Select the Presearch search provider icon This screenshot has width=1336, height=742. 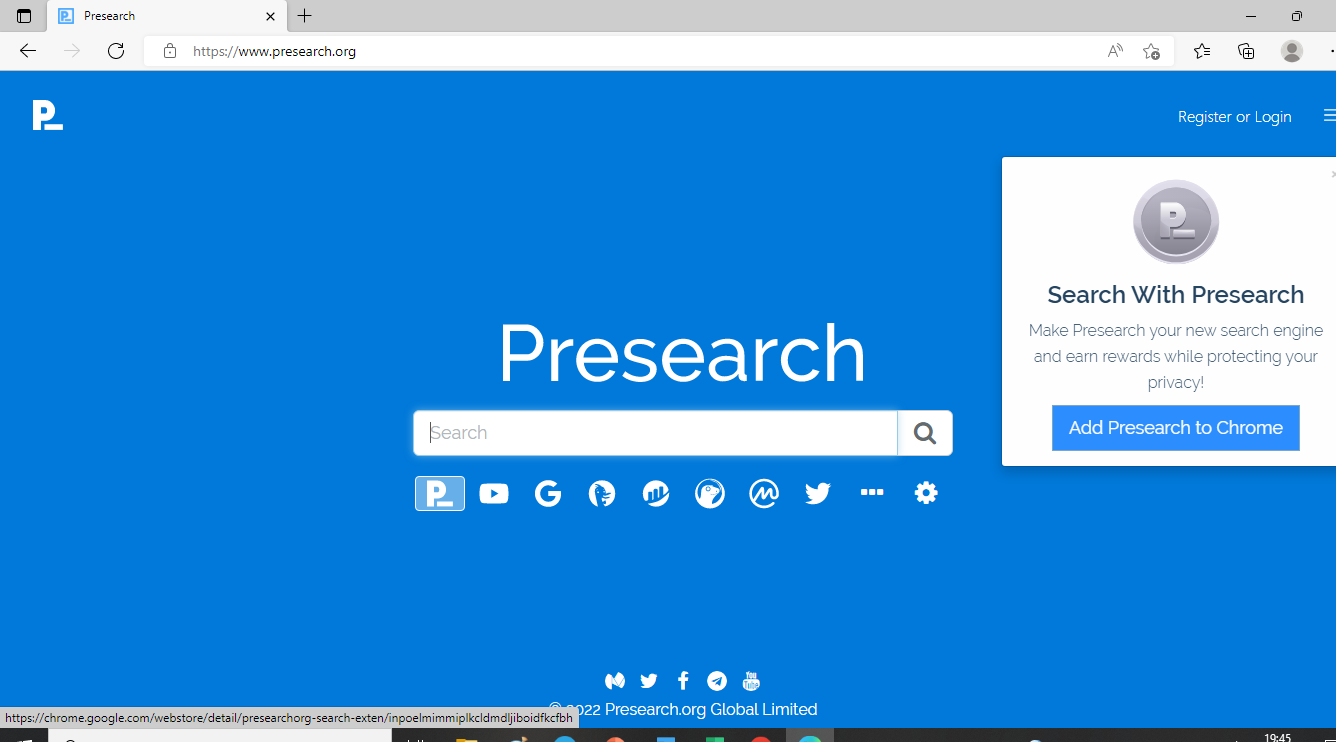[440, 493]
